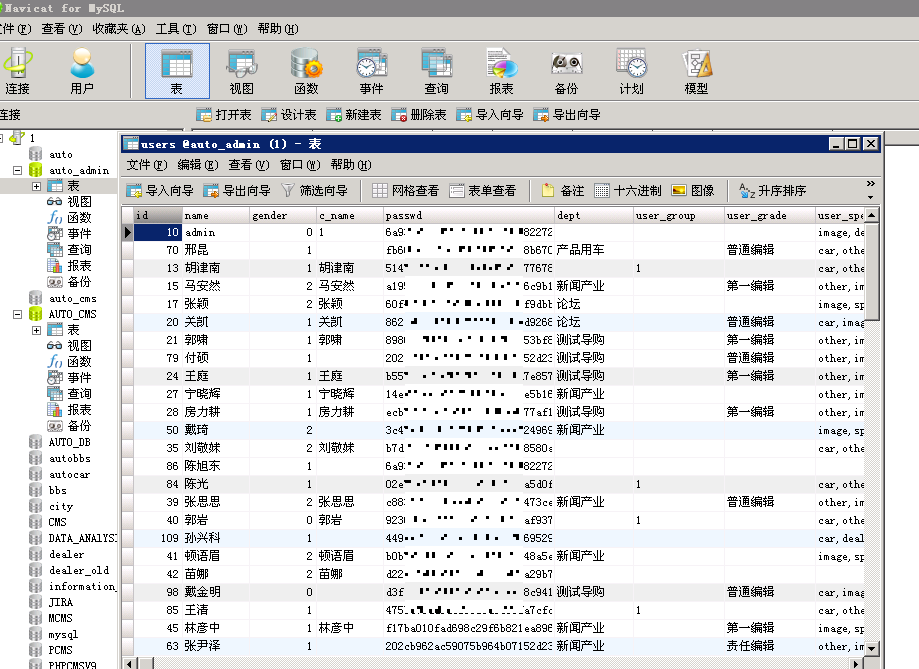The image size is (919, 669).
Task: Open the 计划 (Schedule) tool icon
Action: tap(631, 71)
